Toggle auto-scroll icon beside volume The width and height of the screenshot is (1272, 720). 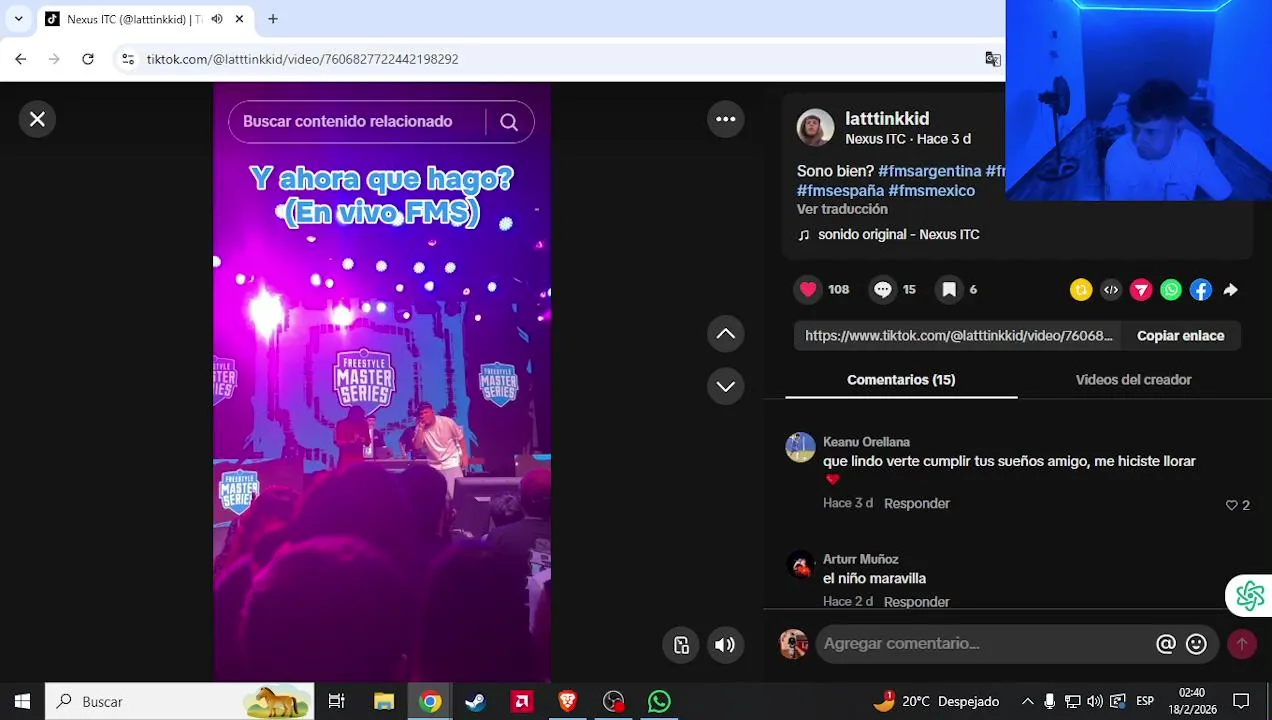coord(681,645)
